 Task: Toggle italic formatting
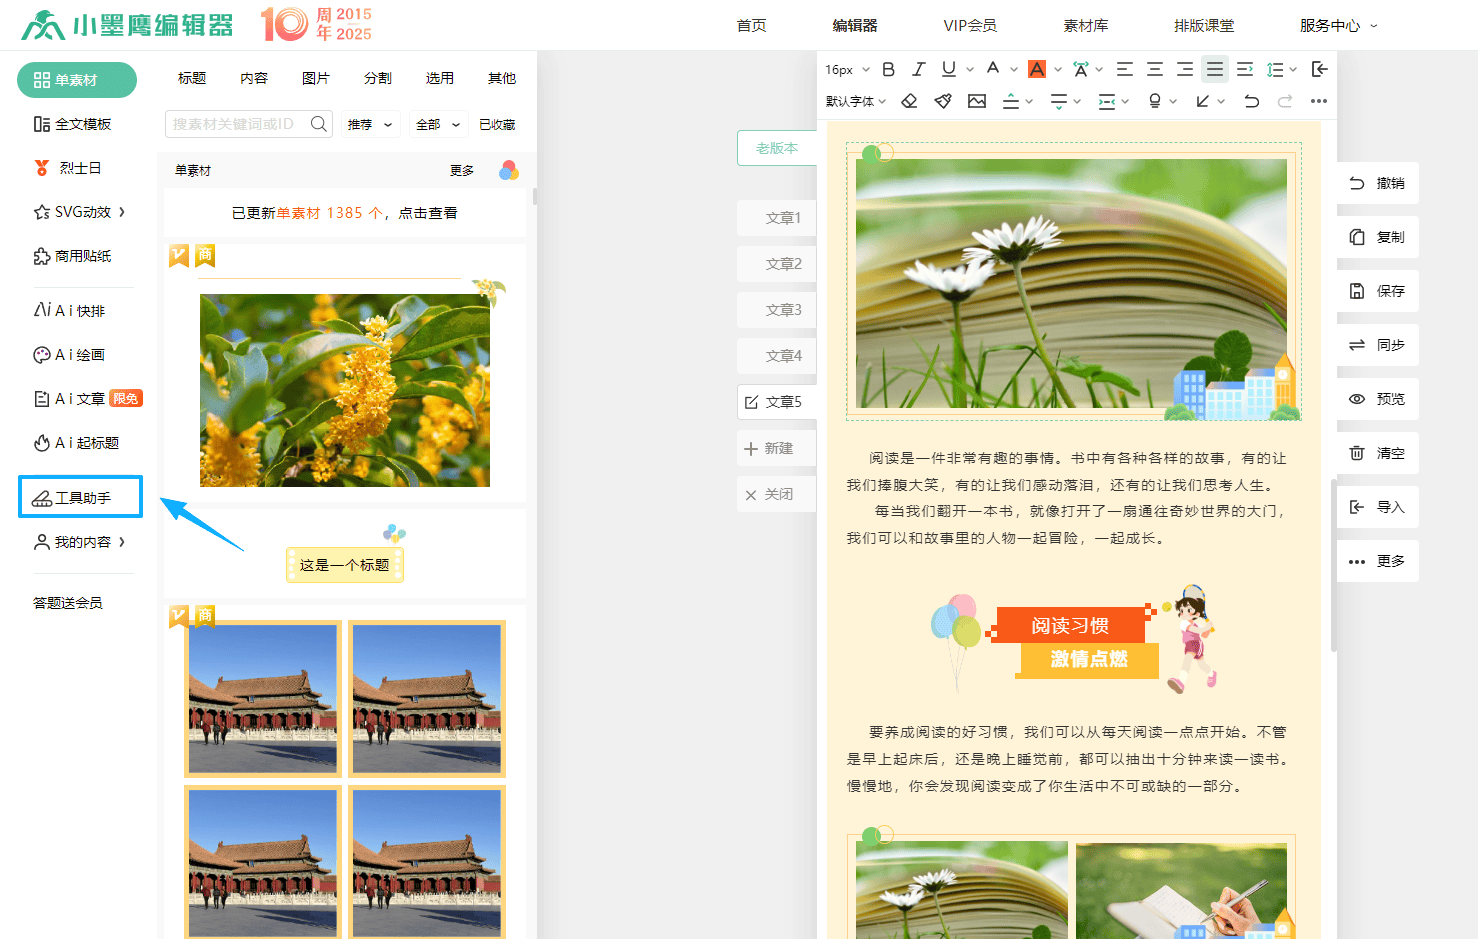tap(918, 69)
